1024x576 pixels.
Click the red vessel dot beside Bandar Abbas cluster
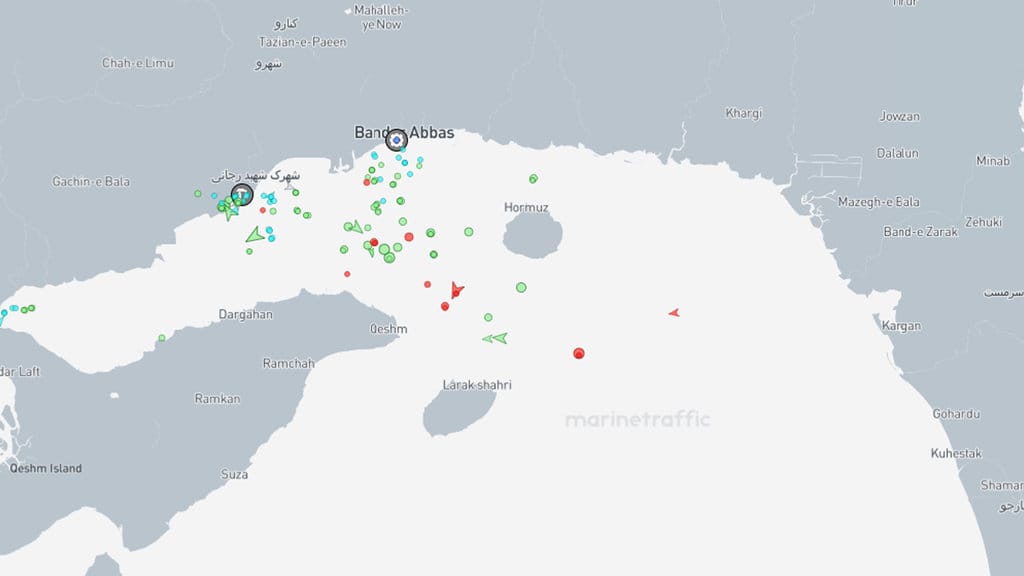[x=366, y=182]
